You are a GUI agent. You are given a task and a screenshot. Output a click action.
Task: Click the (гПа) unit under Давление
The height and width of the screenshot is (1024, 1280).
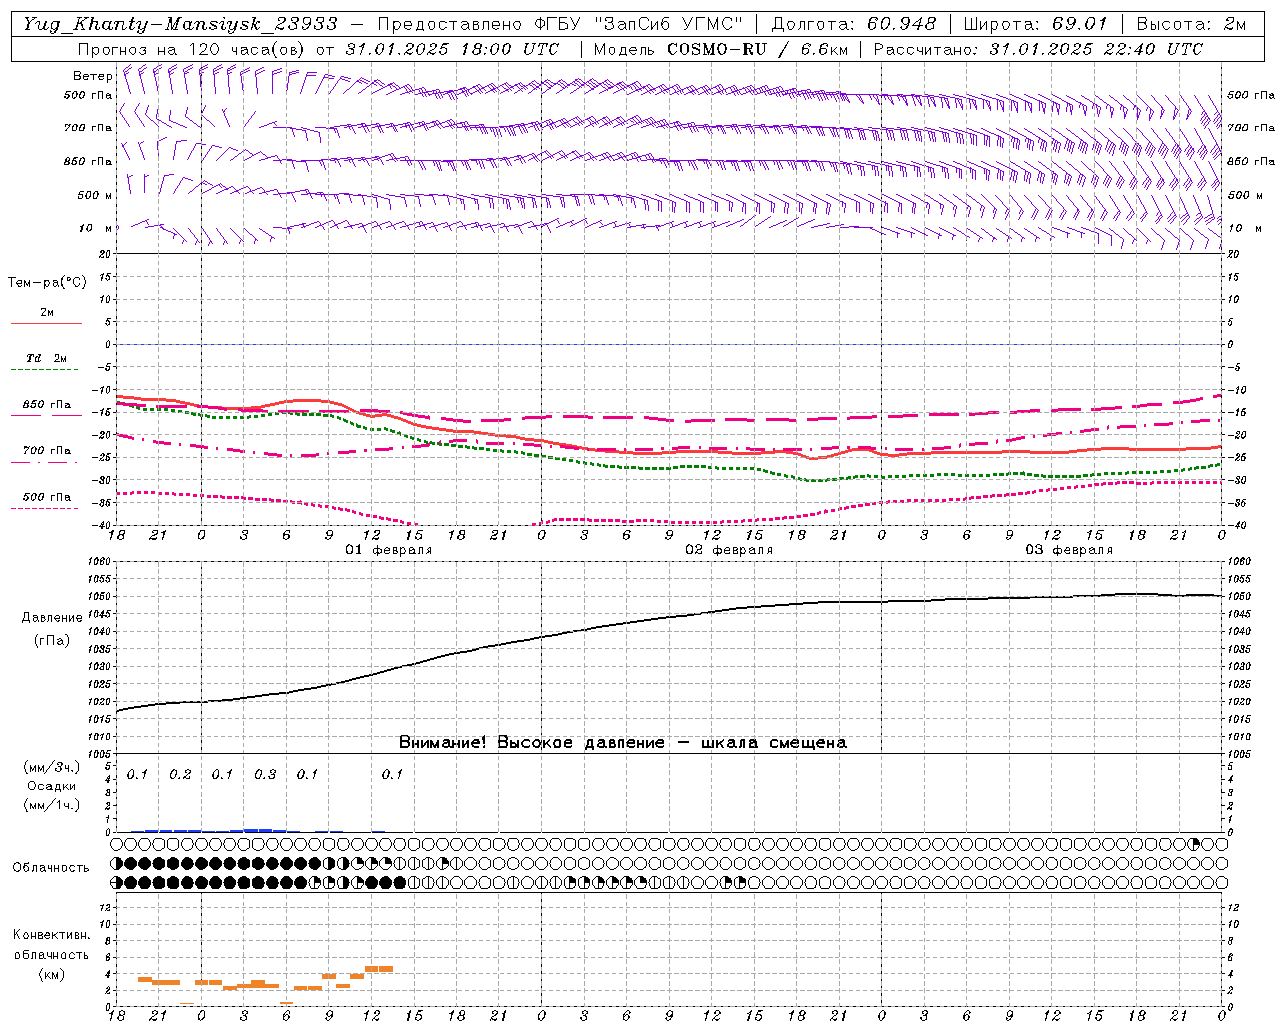[x=52, y=641]
